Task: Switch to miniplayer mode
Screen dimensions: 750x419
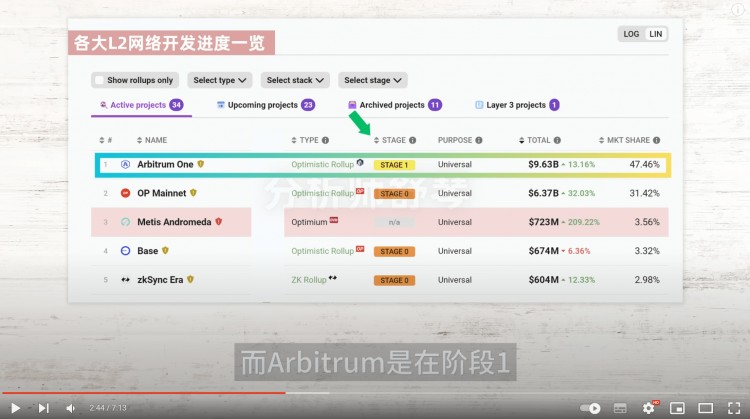Action: (677, 408)
